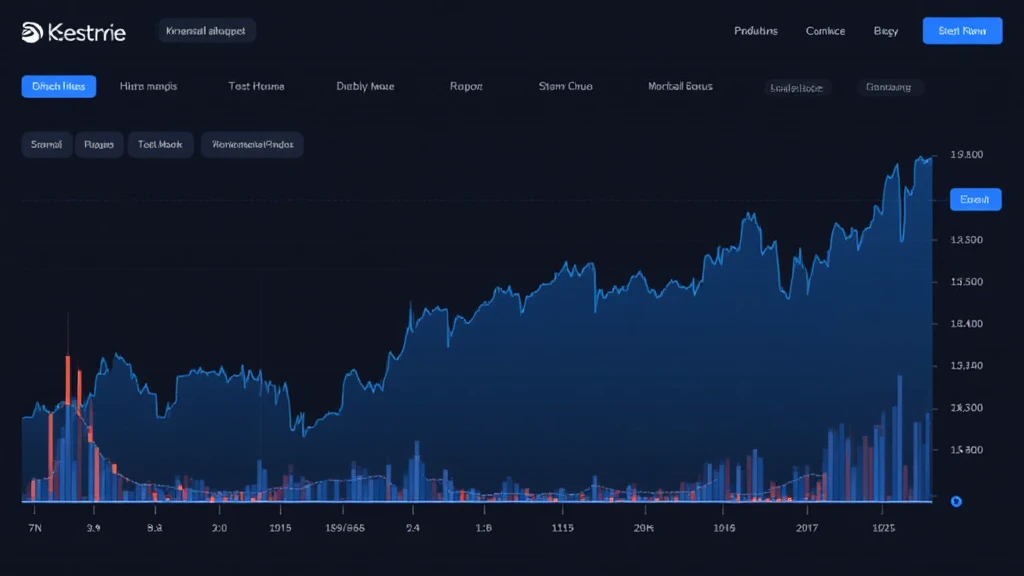Select the Bngy header link
Screen dimensions: 1024x576
(886, 31)
